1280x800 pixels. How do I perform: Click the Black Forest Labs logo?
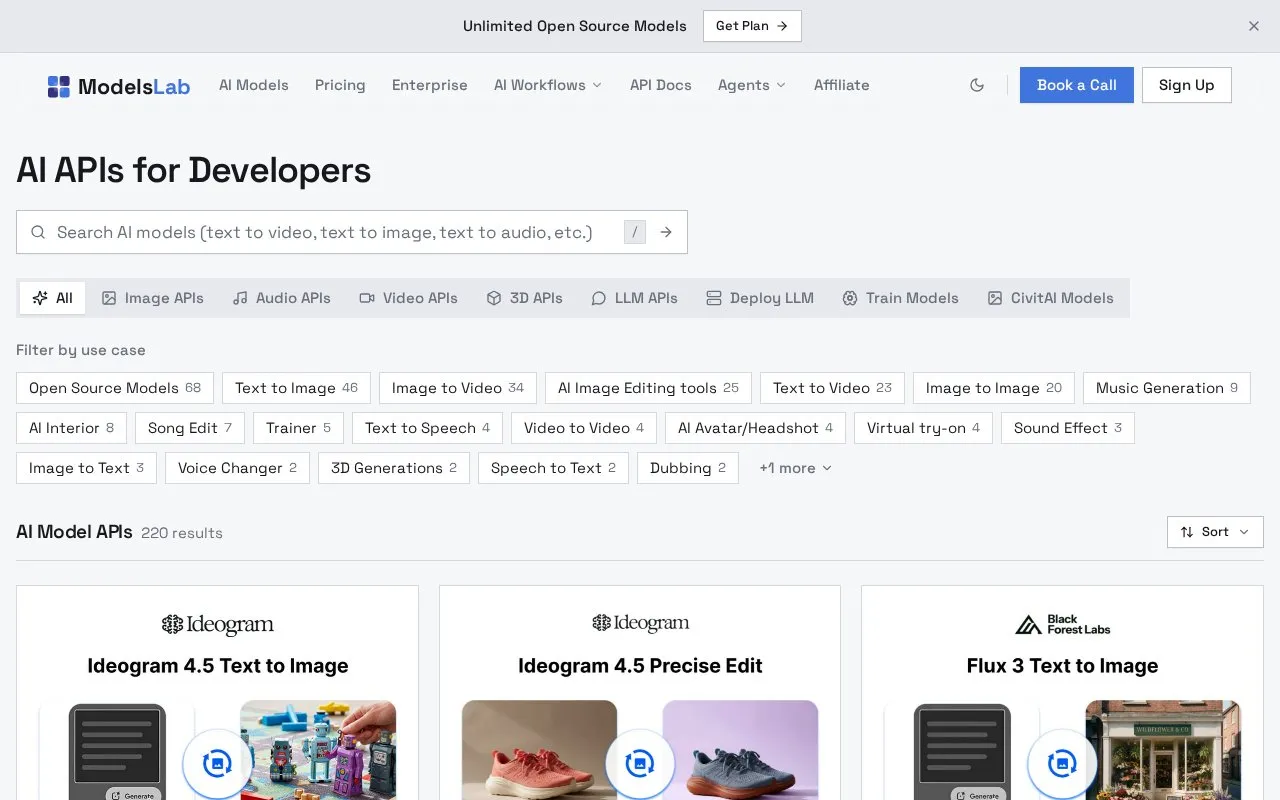pos(1062,625)
